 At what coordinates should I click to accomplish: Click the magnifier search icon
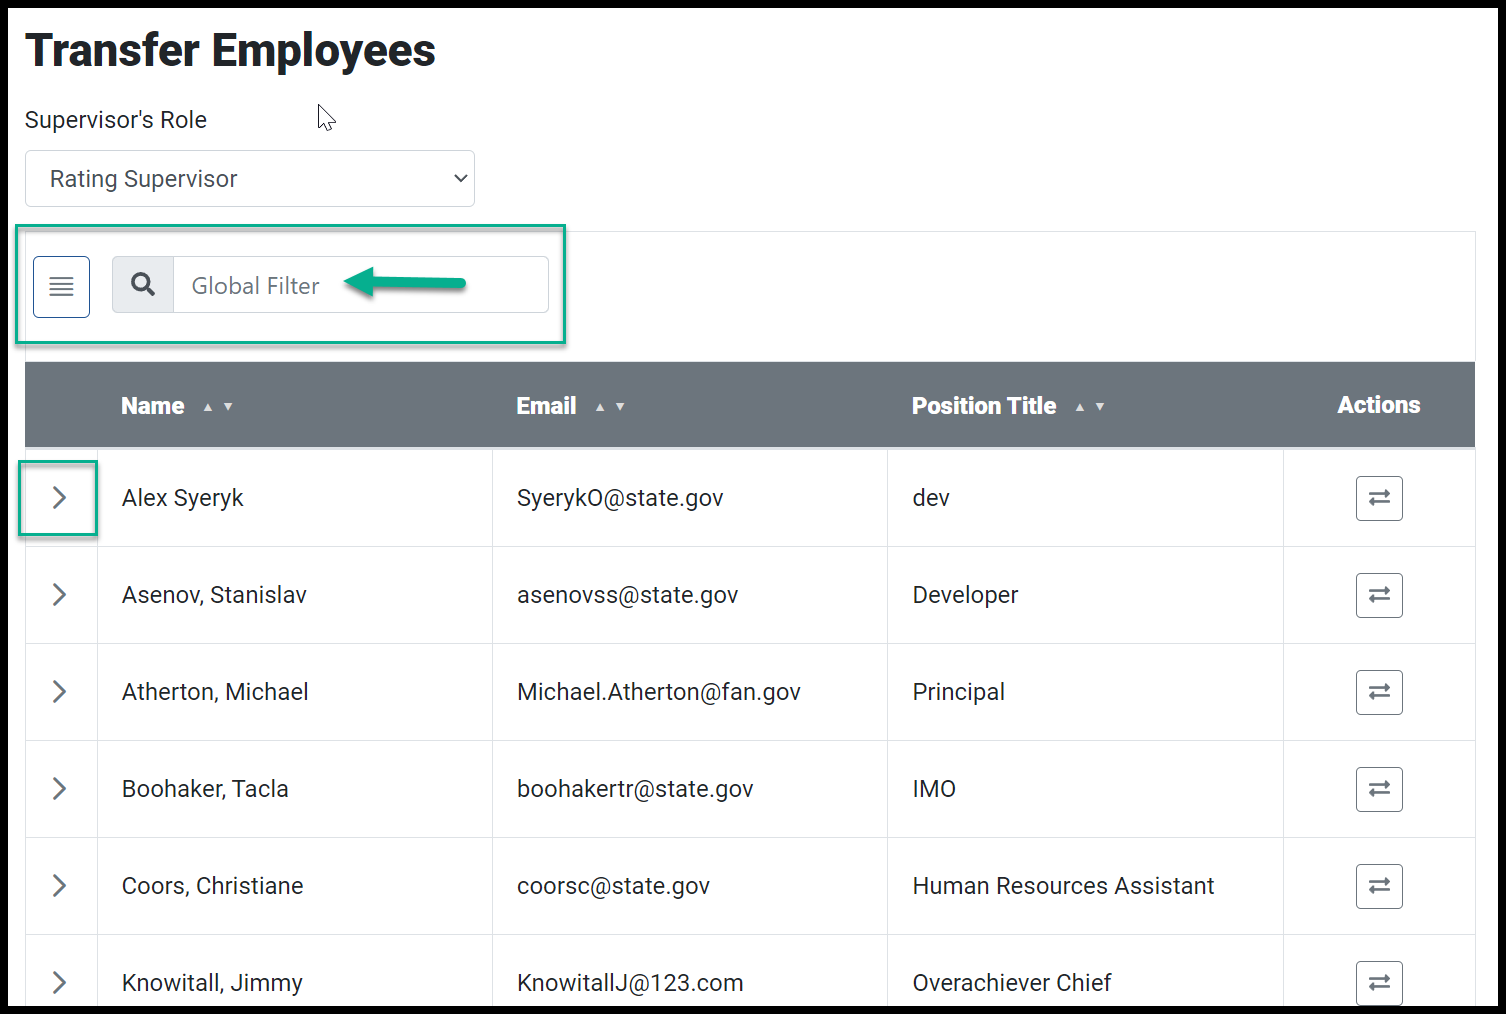click(143, 285)
